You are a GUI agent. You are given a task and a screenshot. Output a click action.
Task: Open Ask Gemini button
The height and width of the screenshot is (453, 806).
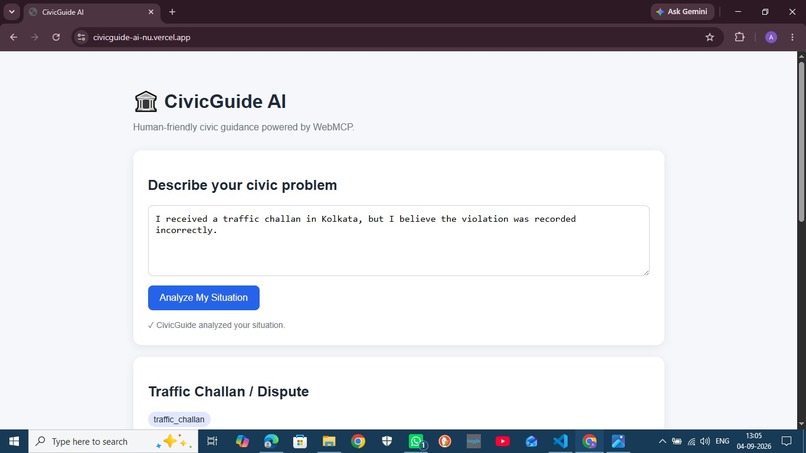[682, 11]
